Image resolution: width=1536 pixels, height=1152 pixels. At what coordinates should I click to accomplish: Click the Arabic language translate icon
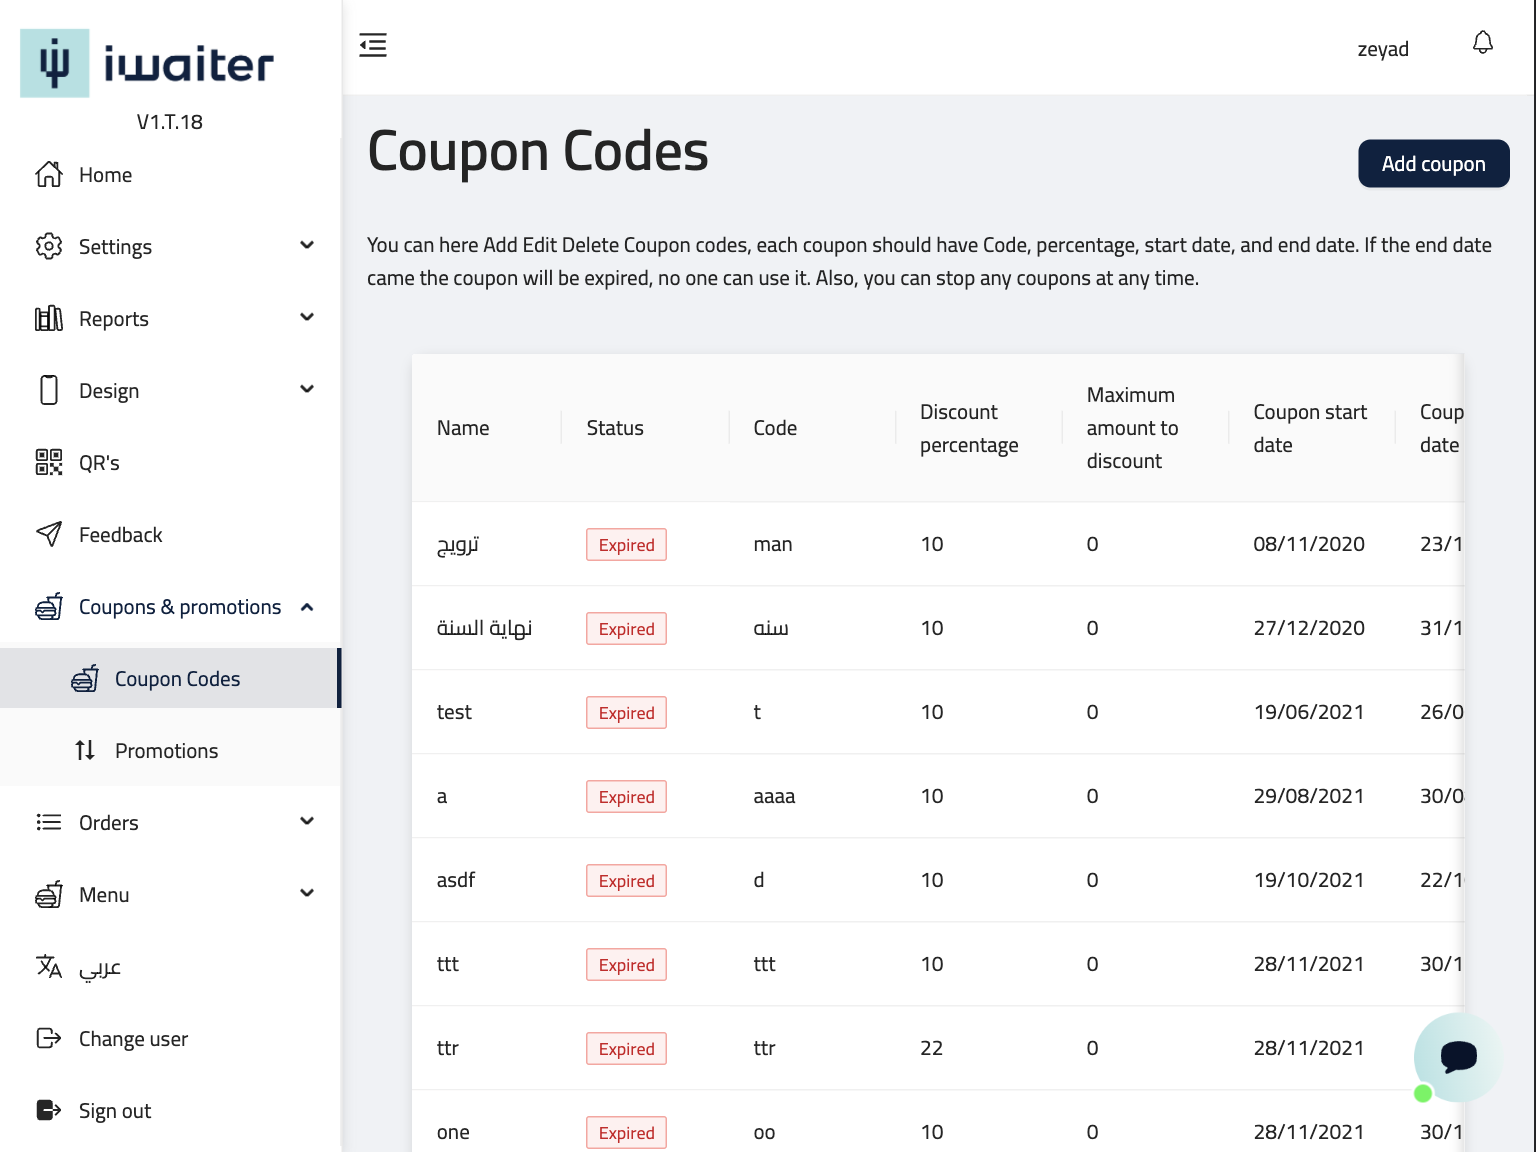(49, 967)
